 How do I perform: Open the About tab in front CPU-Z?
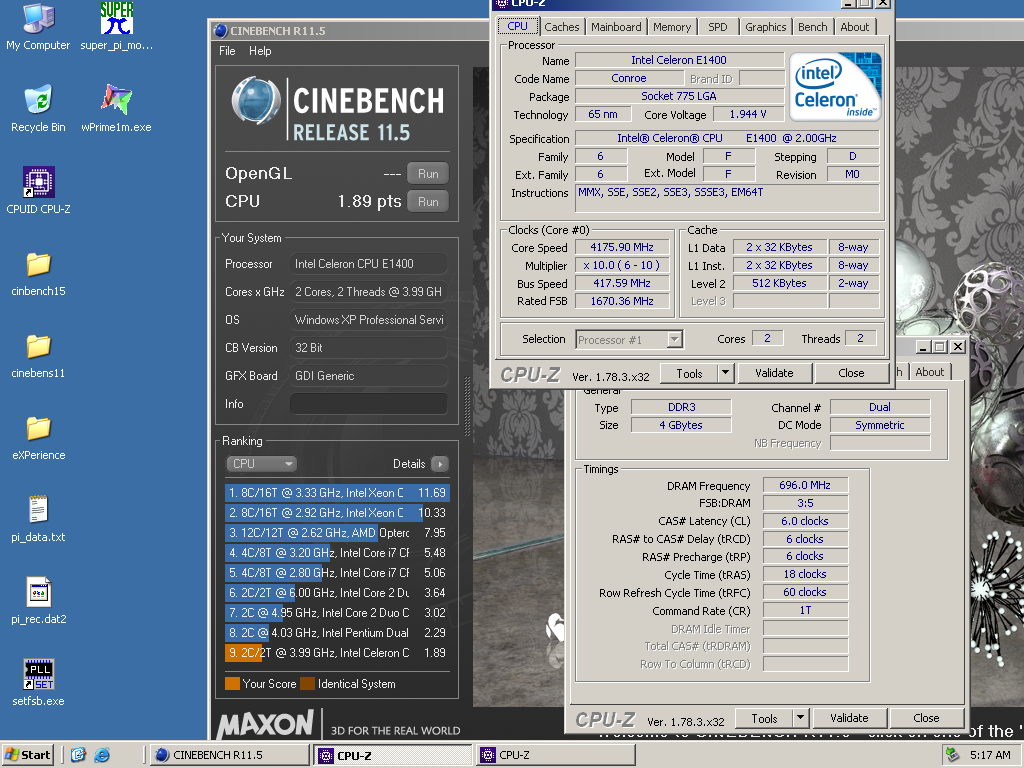pos(854,27)
